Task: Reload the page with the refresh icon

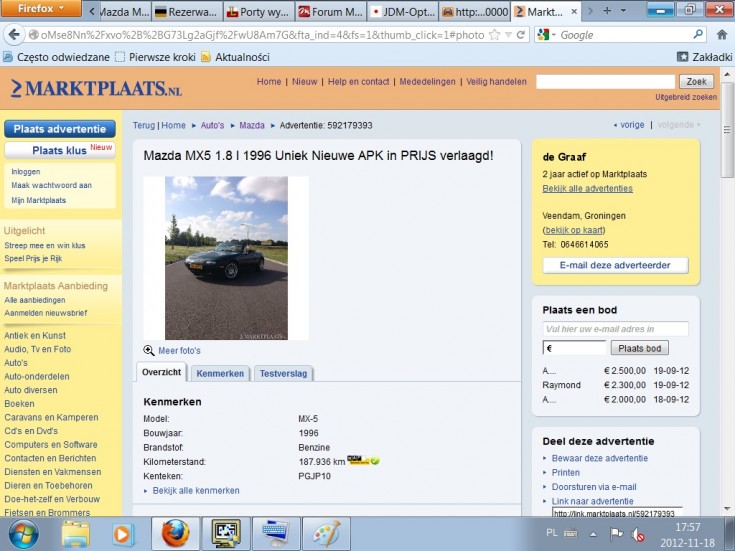Action: (520, 35)
